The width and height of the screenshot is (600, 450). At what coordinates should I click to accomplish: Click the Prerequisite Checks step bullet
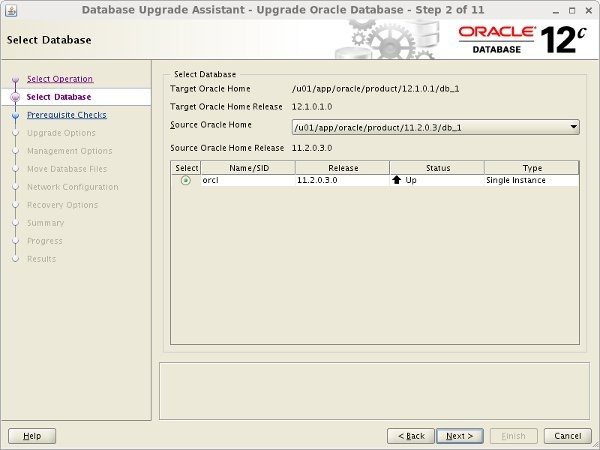click(15, 115)
